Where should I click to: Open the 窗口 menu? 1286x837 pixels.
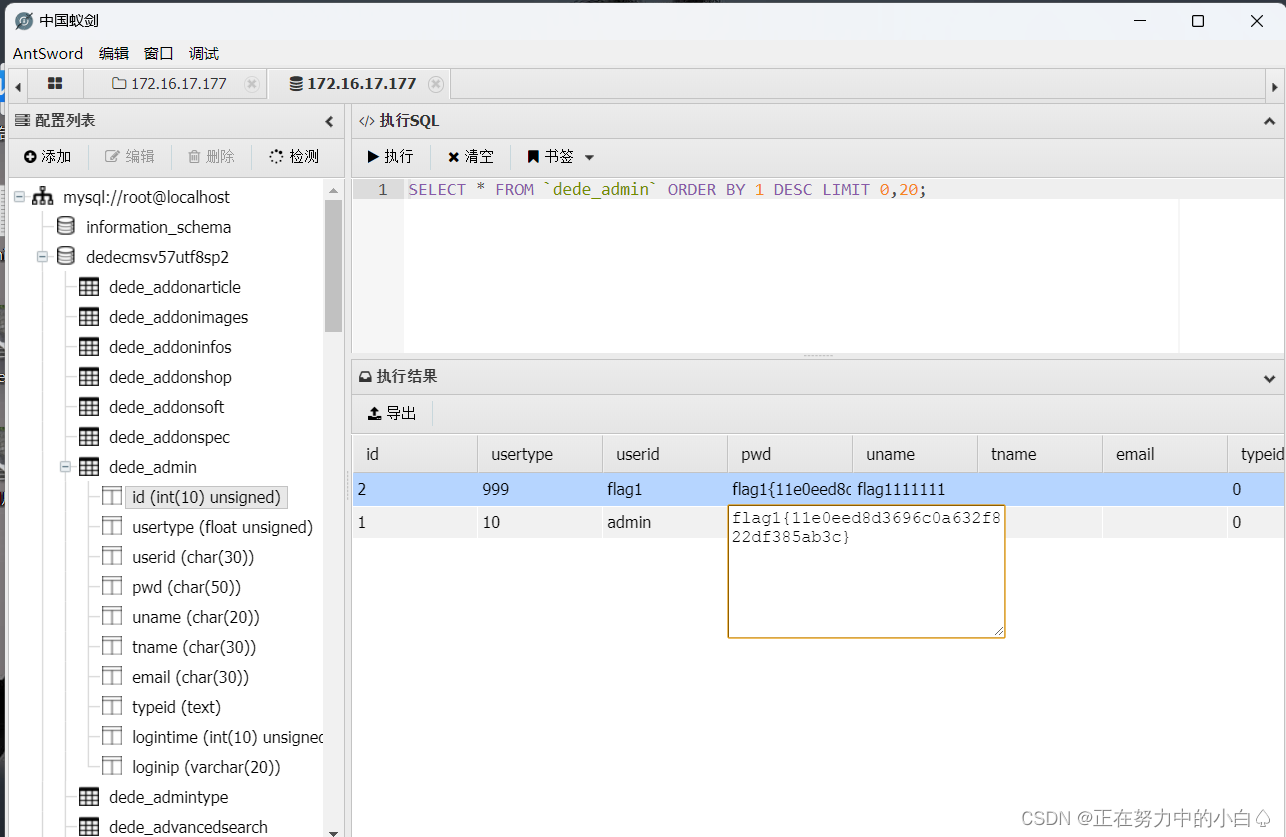(159, 53)
